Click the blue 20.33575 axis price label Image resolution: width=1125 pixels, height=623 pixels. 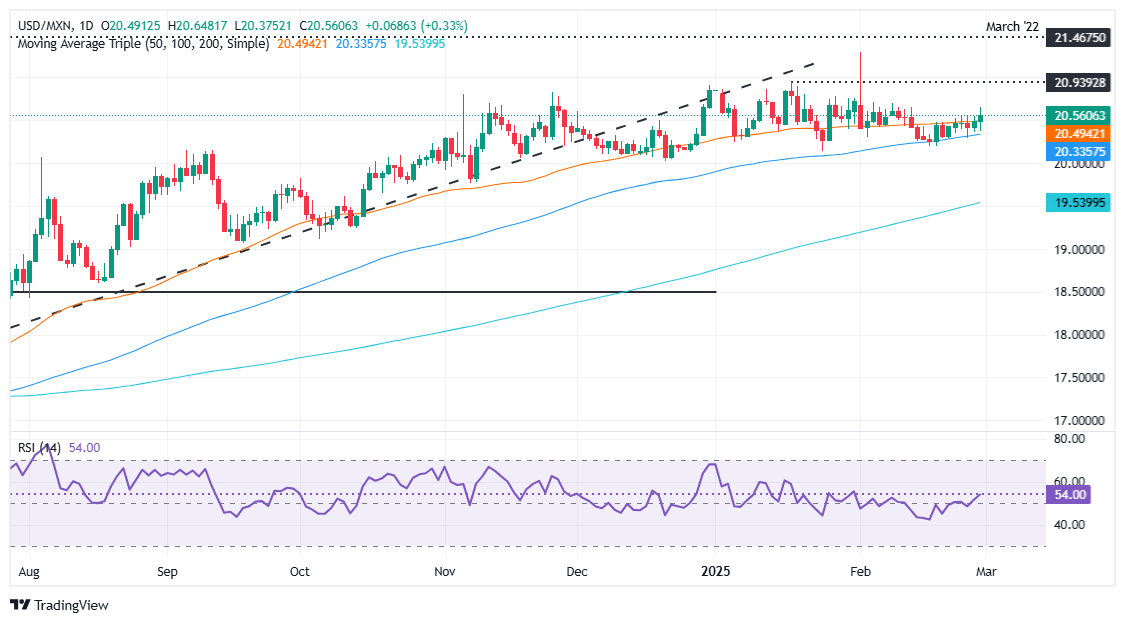pyautogui.click(x=1078, y=151)
